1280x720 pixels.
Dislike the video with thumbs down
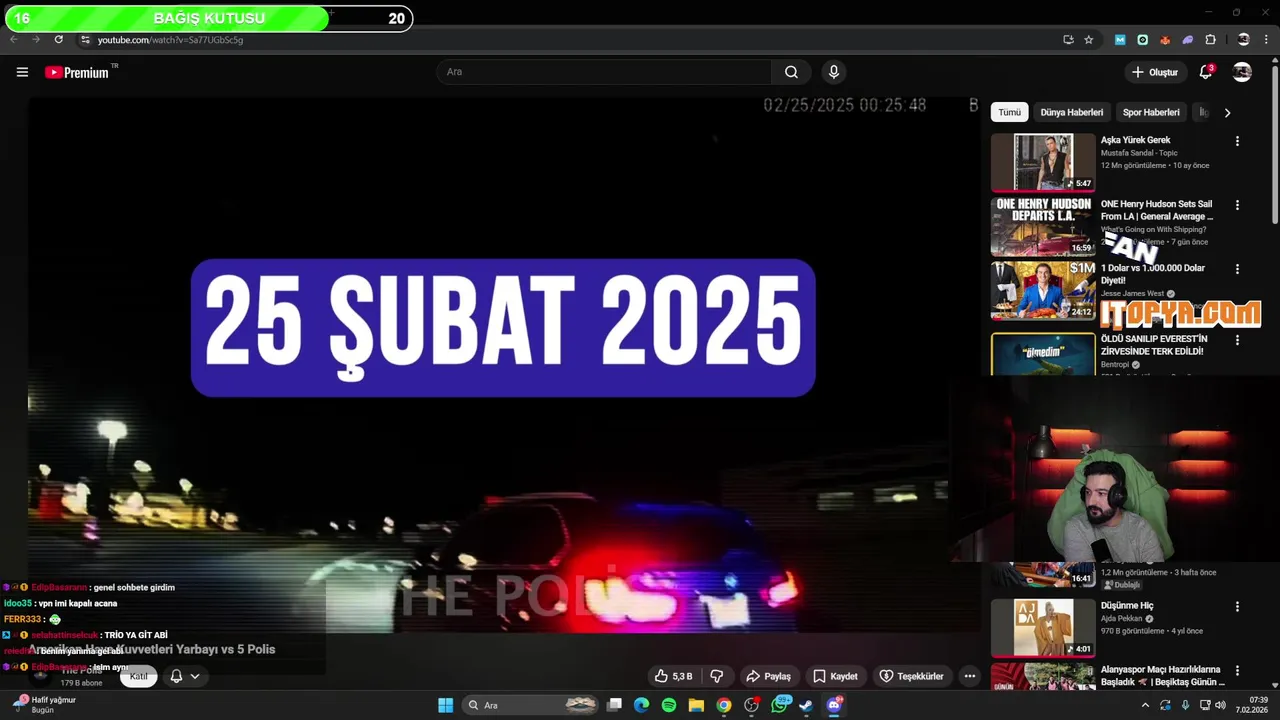point(717,676)
